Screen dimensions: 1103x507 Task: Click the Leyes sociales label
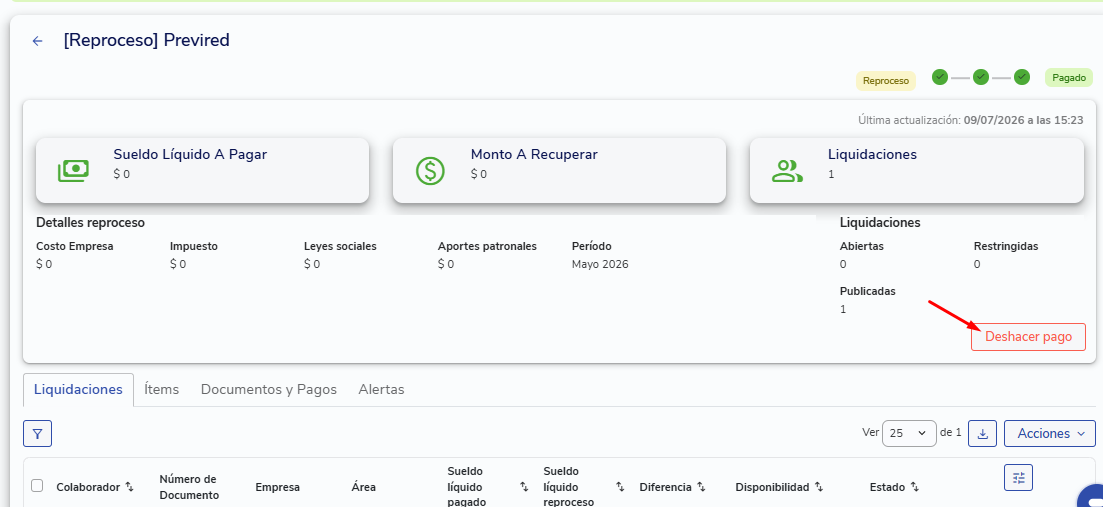[x=340, y=246]
